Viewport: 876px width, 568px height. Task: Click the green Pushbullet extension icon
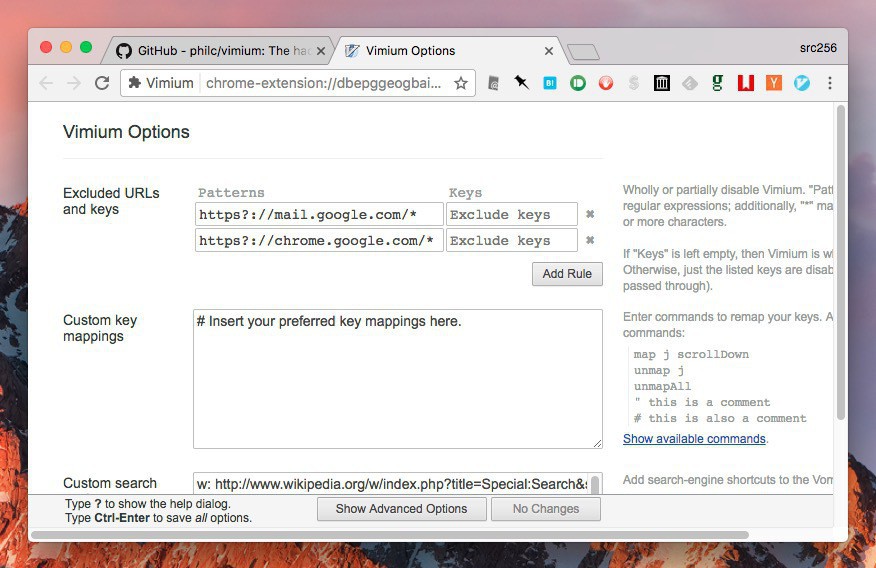point(578,83)
